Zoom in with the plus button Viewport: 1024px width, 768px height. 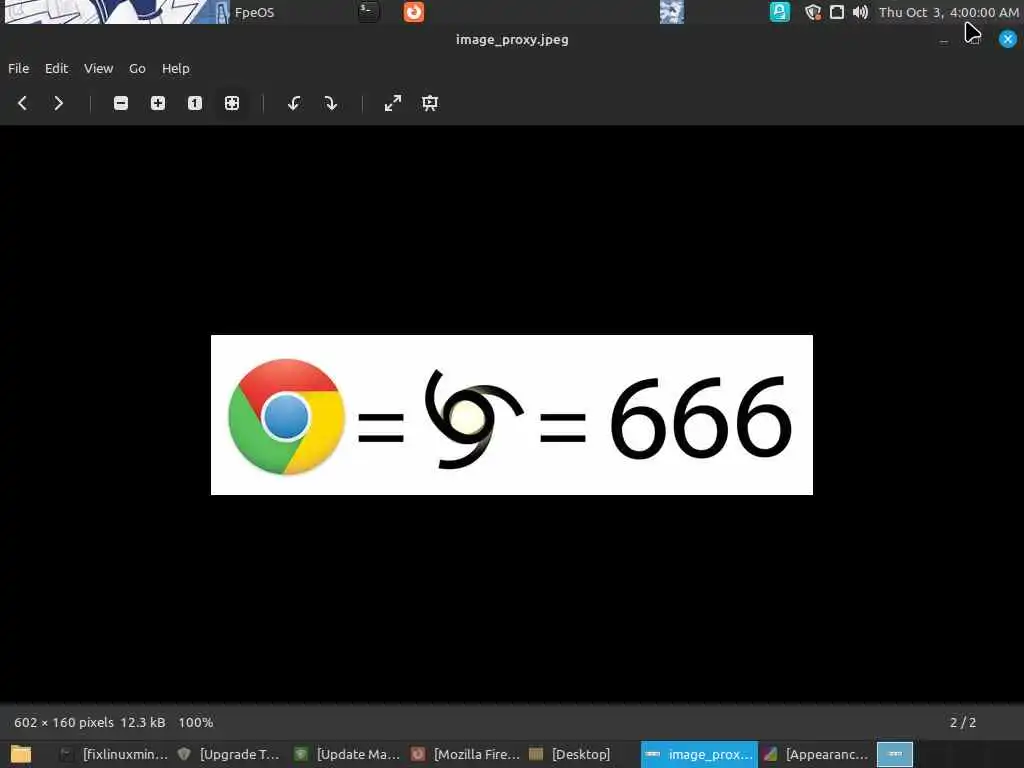[157, 103]
